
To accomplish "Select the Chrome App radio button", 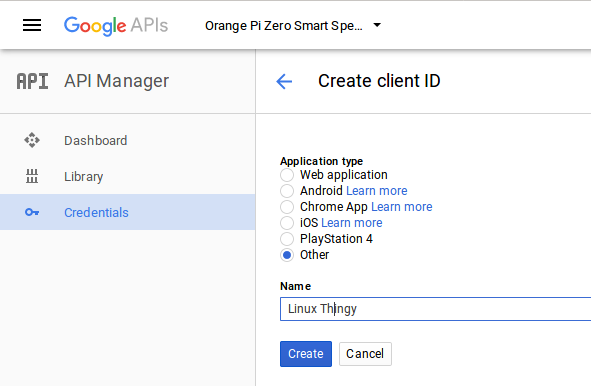I will (287, 207).
